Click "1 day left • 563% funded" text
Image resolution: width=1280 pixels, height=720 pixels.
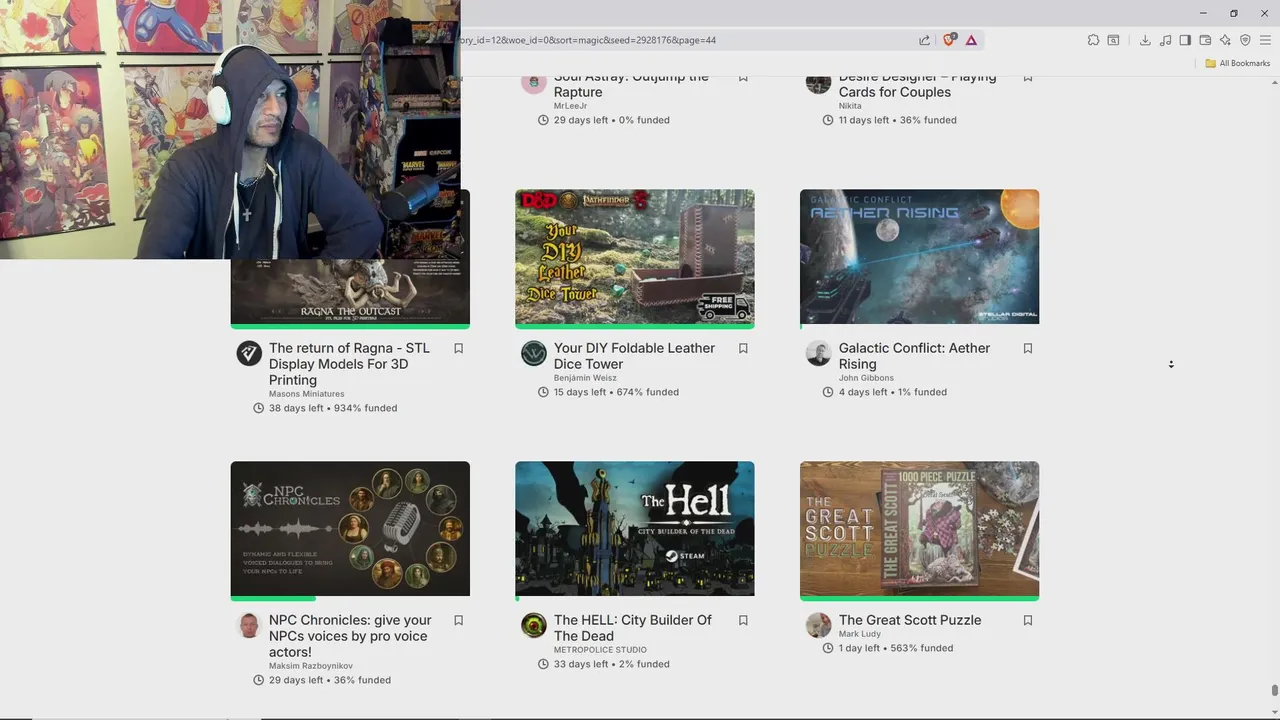pyautogui.click(x=896, y=648)
